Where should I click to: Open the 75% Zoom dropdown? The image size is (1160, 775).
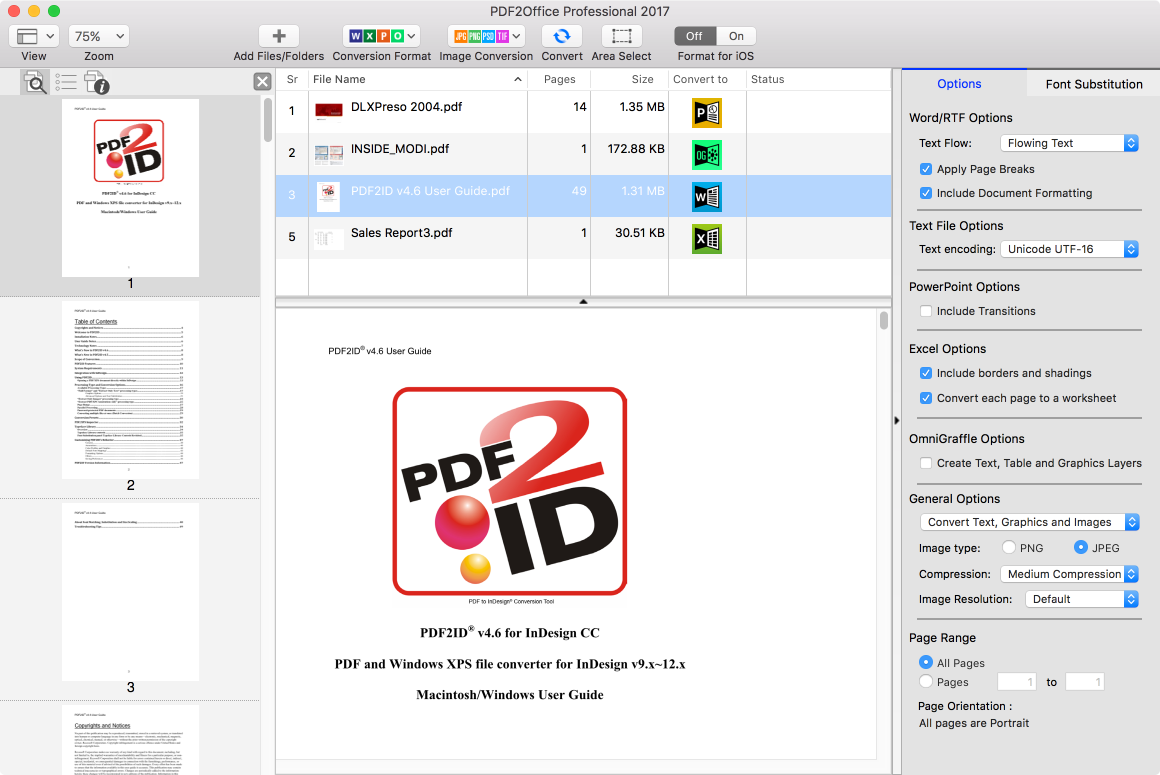[99, 36]
